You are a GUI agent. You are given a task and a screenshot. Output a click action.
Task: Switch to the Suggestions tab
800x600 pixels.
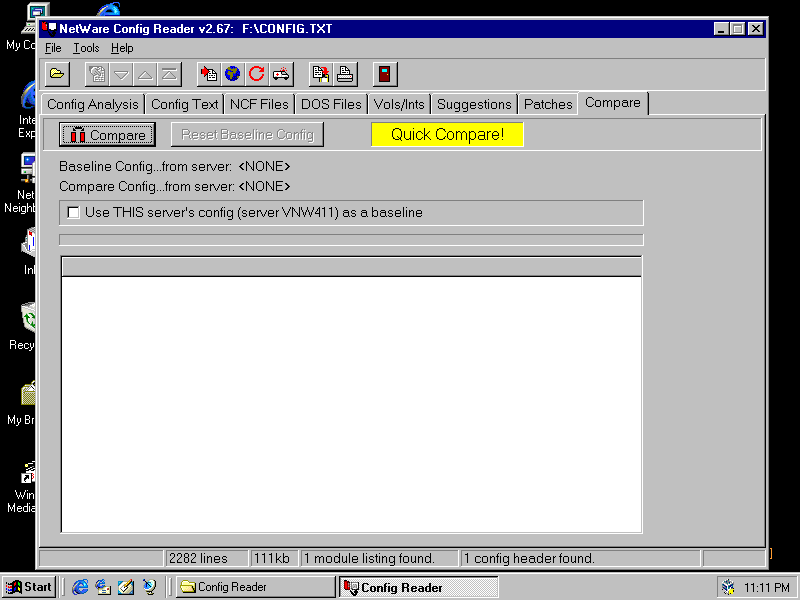(474, 104)
